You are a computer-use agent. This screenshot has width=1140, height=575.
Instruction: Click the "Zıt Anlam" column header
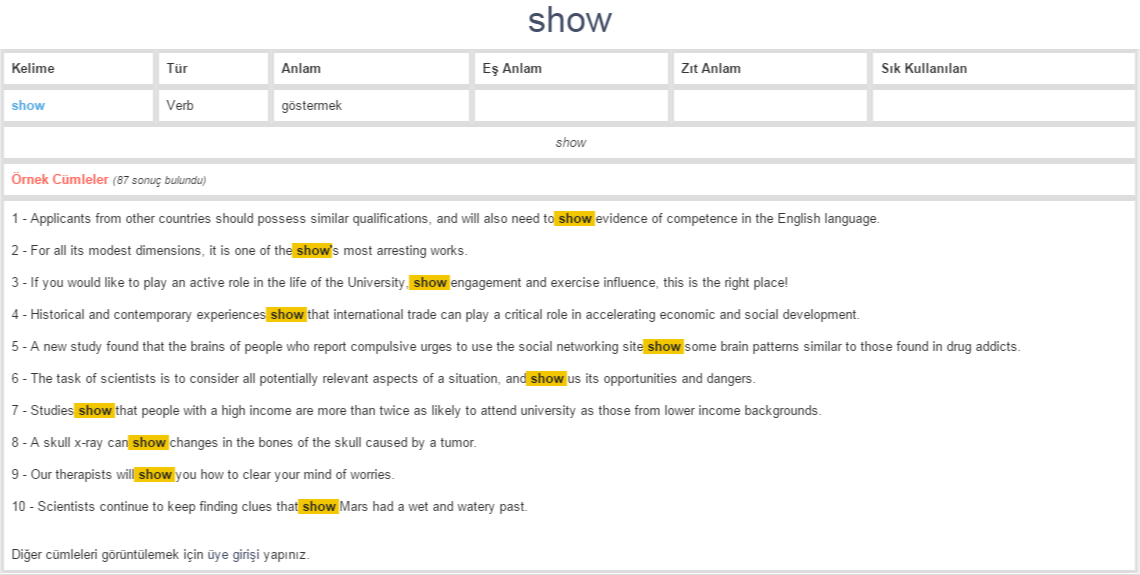[x=711, y=69]
